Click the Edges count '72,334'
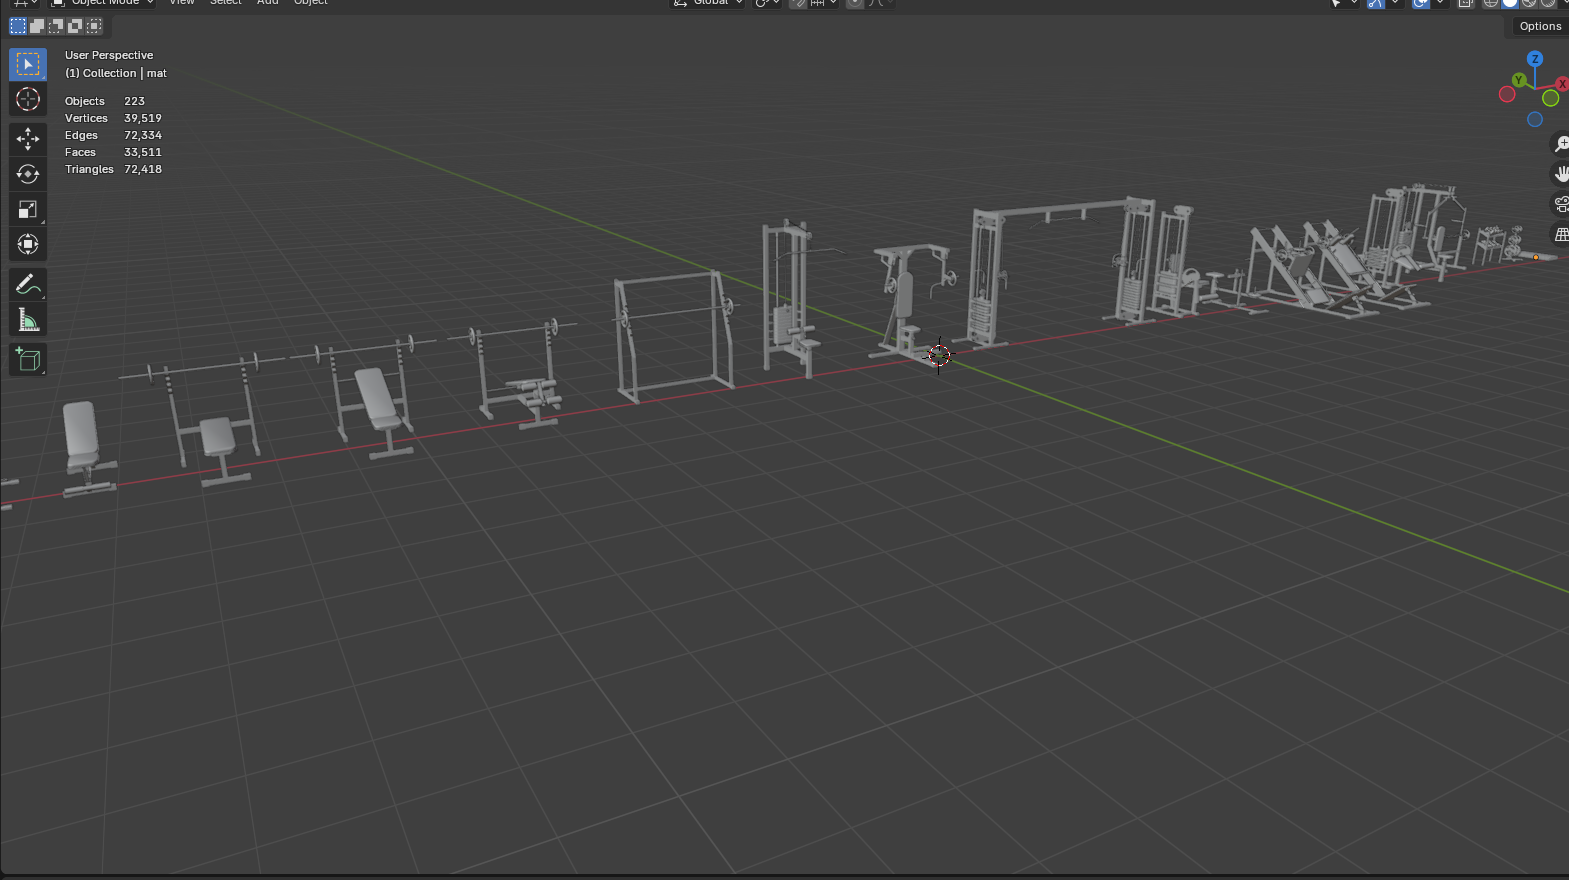 143,135
